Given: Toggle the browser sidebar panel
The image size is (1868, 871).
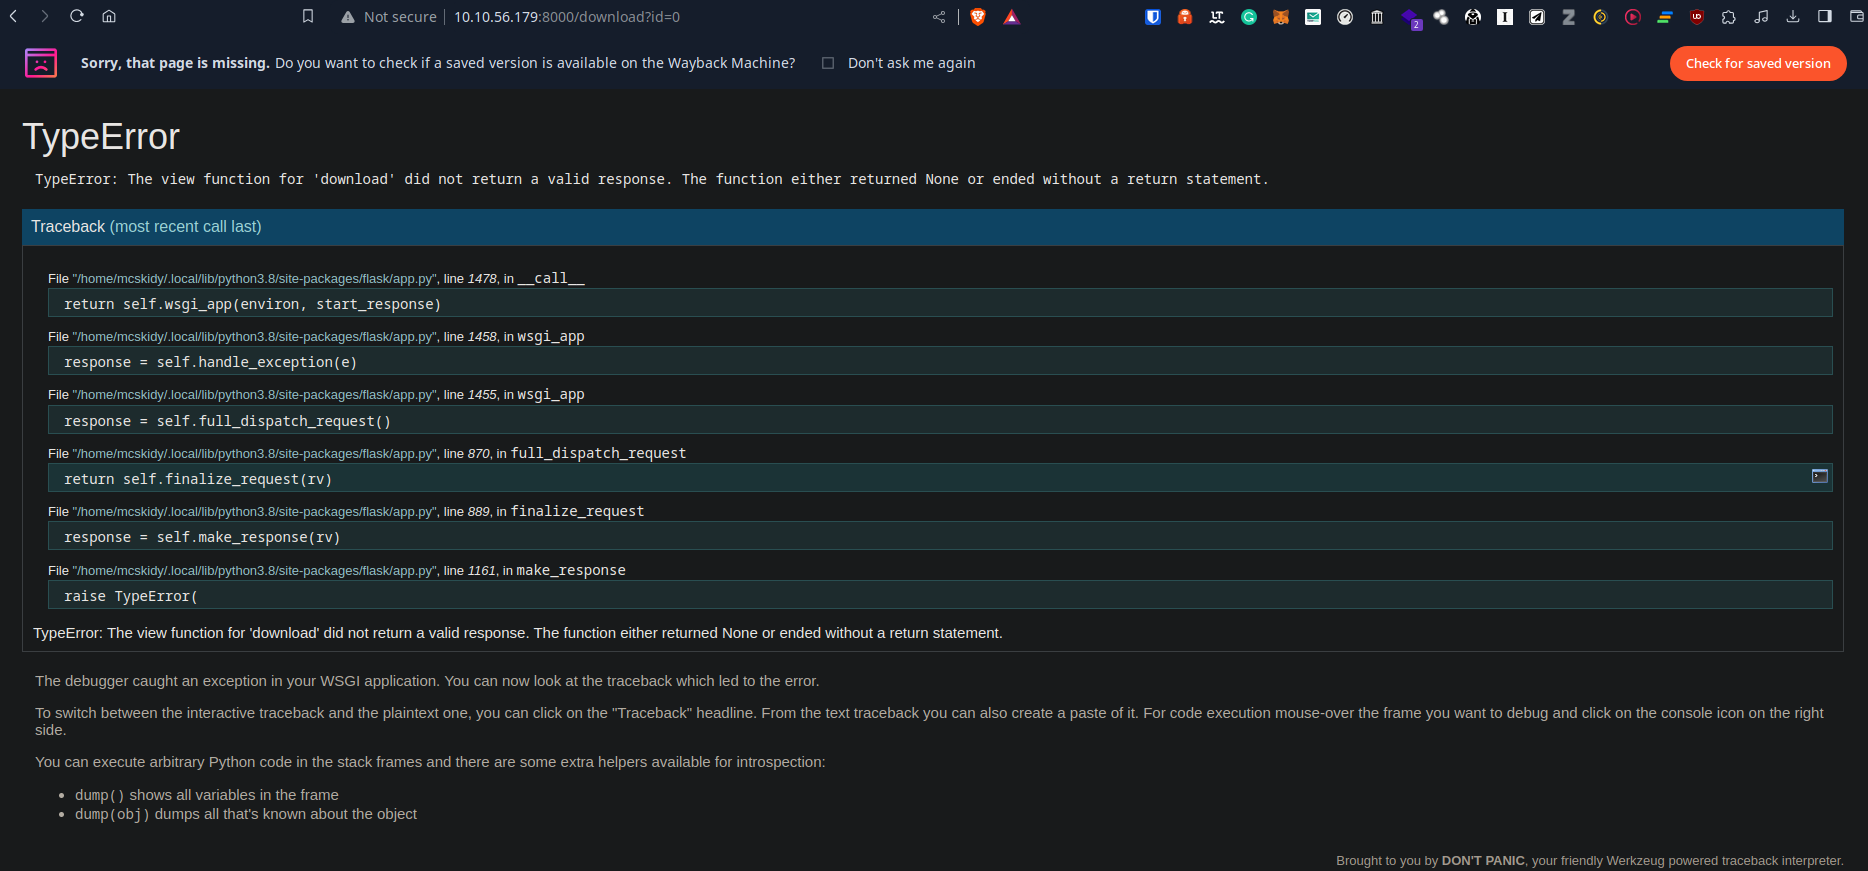Looking at the screenshot, I should click(x=1825, y=17).
